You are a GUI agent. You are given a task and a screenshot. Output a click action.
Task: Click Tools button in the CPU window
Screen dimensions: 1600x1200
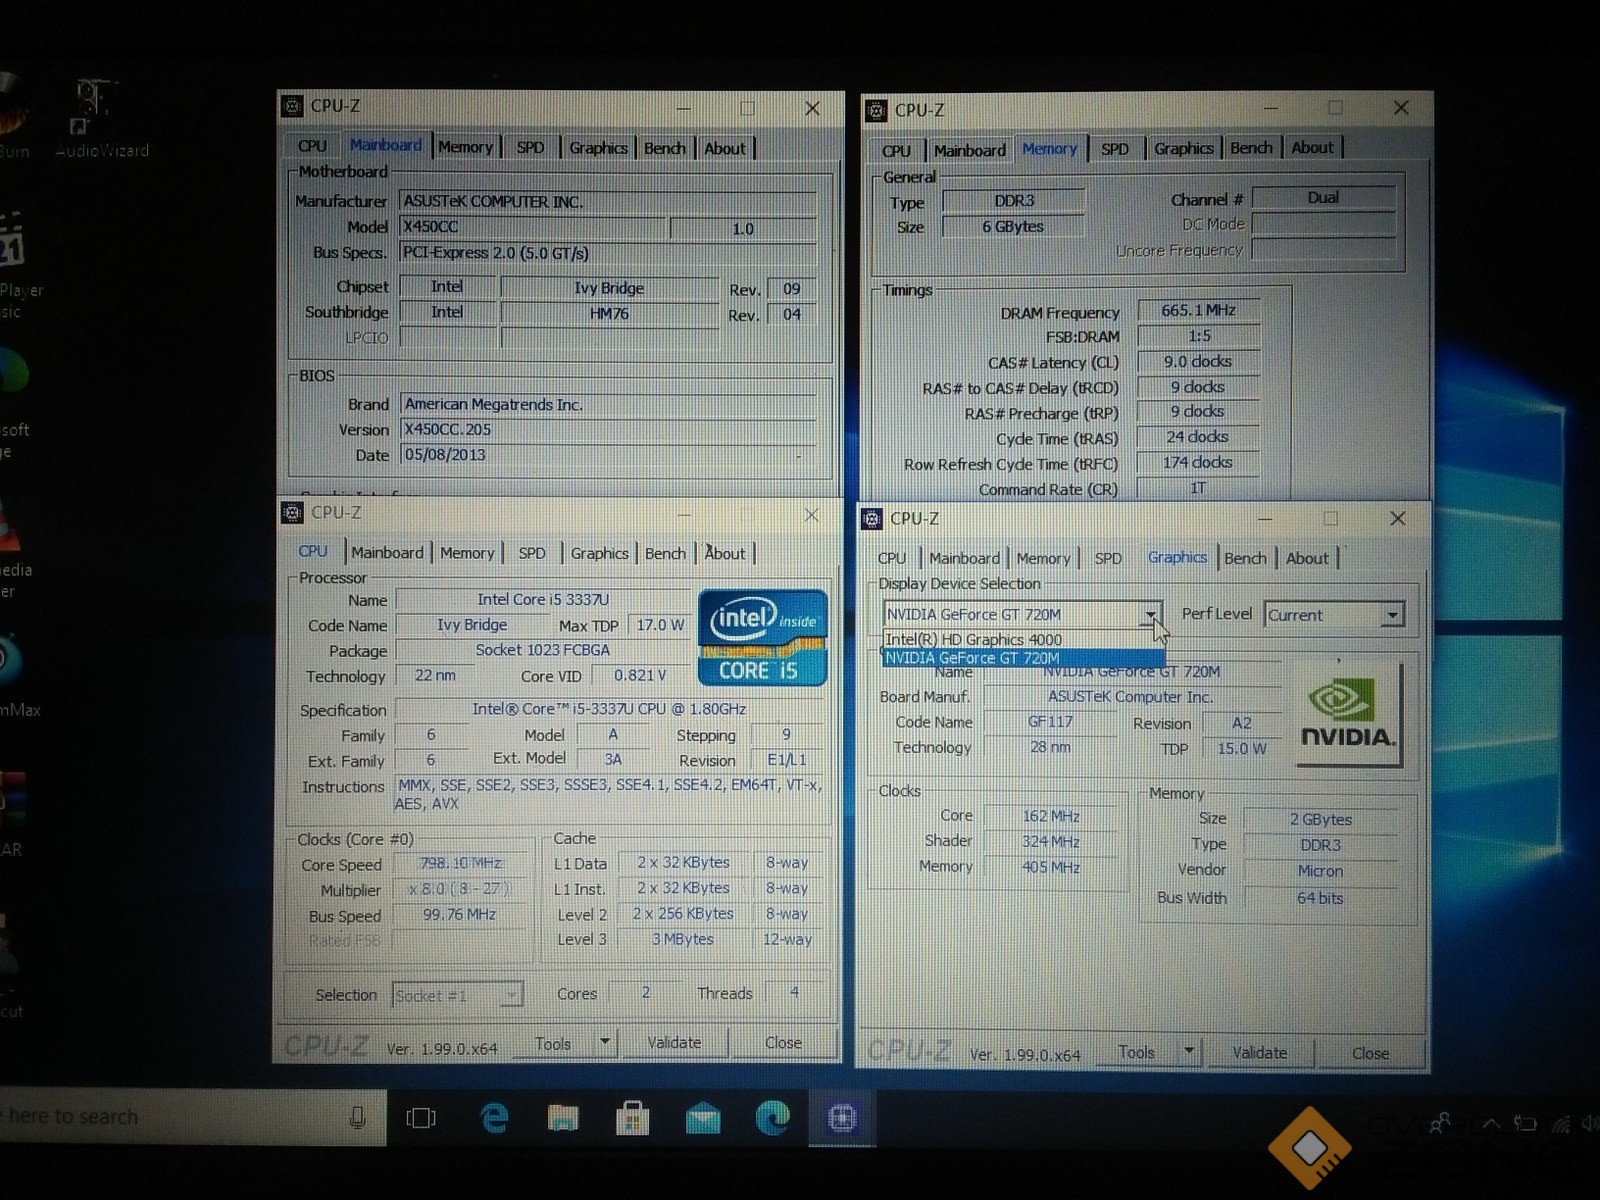coord(553,1043)
